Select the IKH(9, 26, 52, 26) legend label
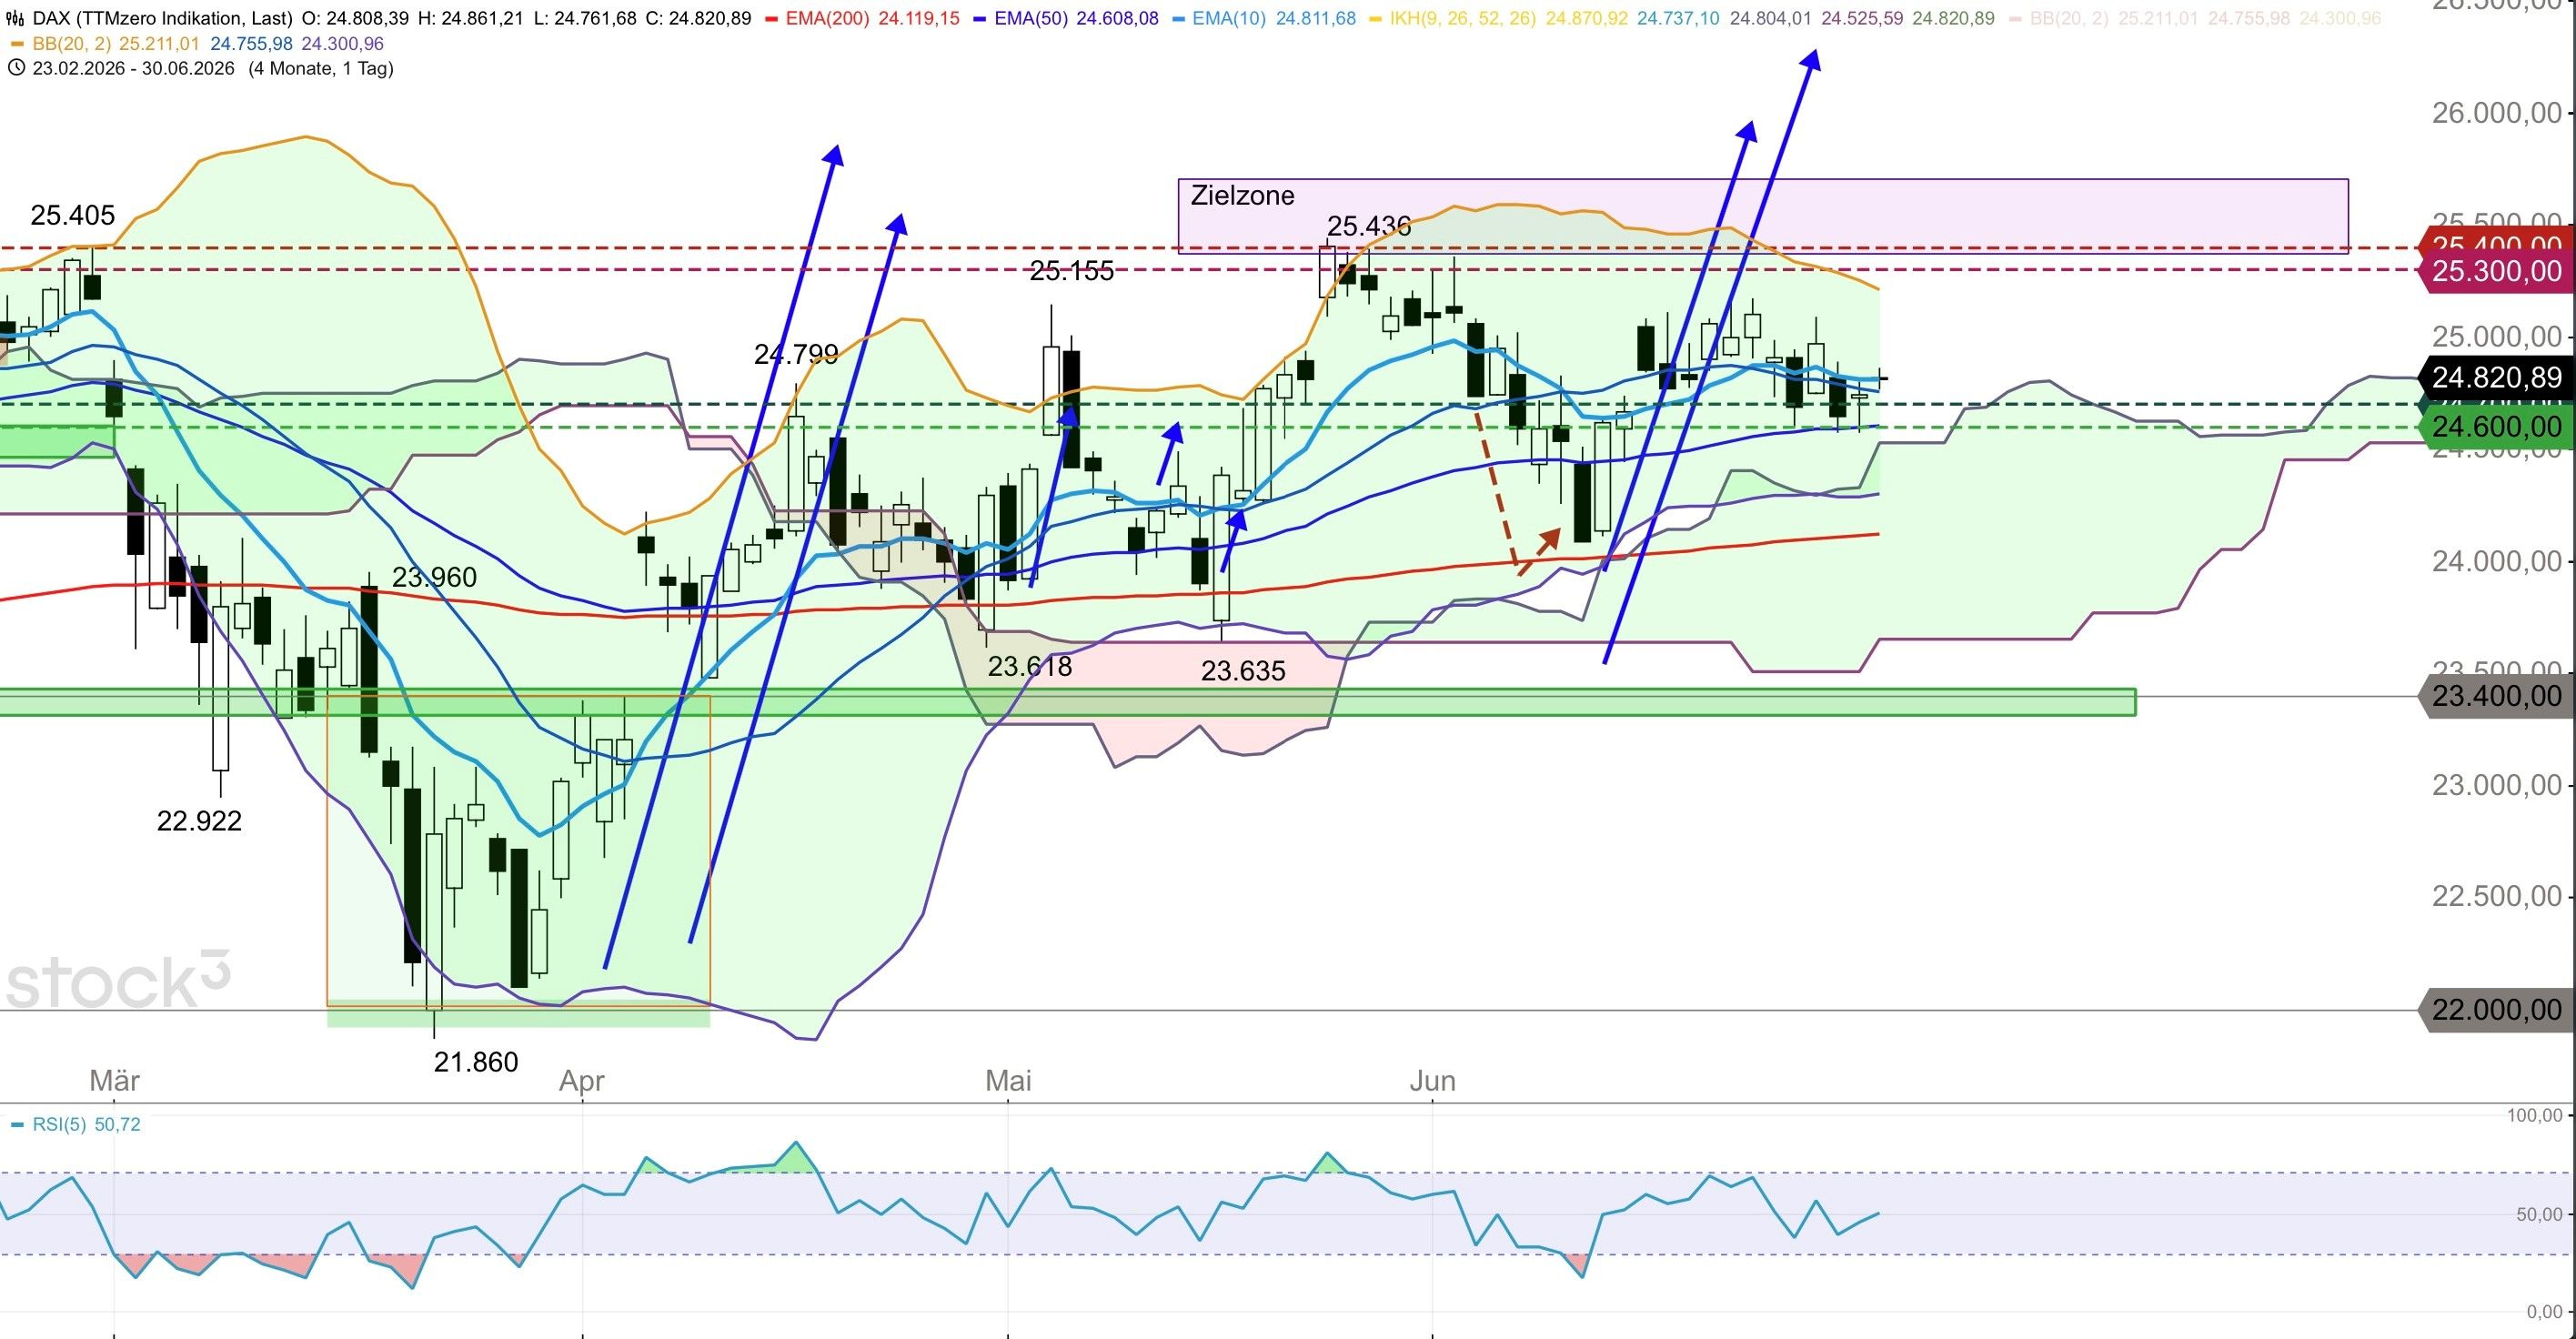 tap(1463, 18)
